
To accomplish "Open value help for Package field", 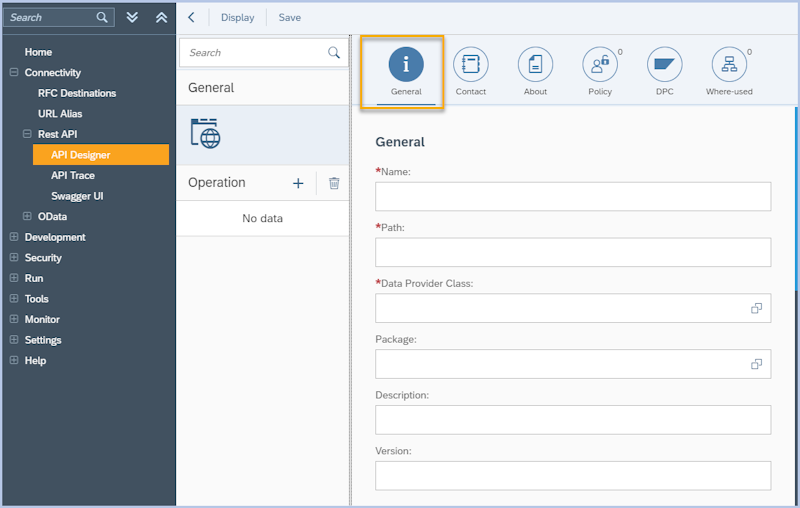I will [756, 364].
